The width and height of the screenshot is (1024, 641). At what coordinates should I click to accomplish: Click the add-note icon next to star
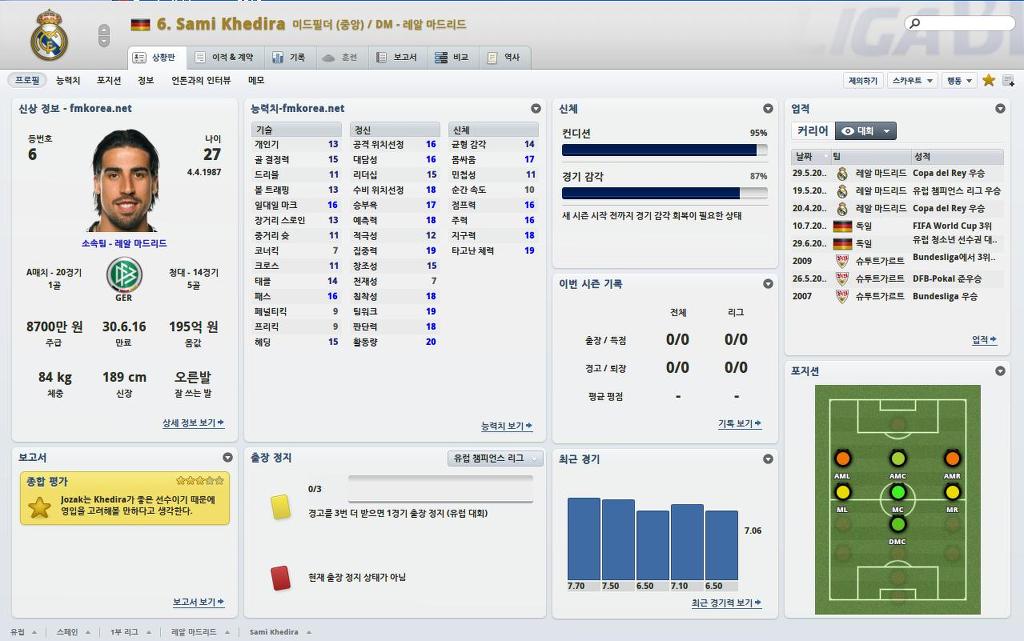point(1008,80)
